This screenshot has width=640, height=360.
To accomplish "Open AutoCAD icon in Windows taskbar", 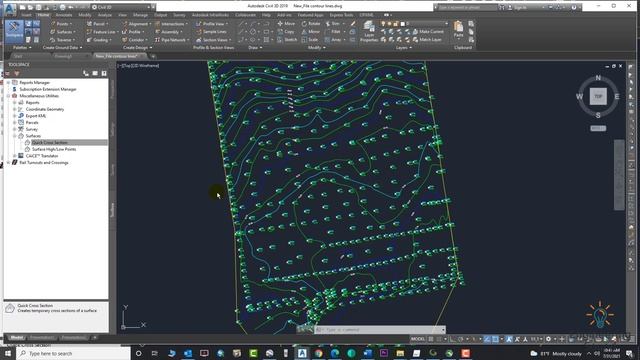I will pos(302,353).
